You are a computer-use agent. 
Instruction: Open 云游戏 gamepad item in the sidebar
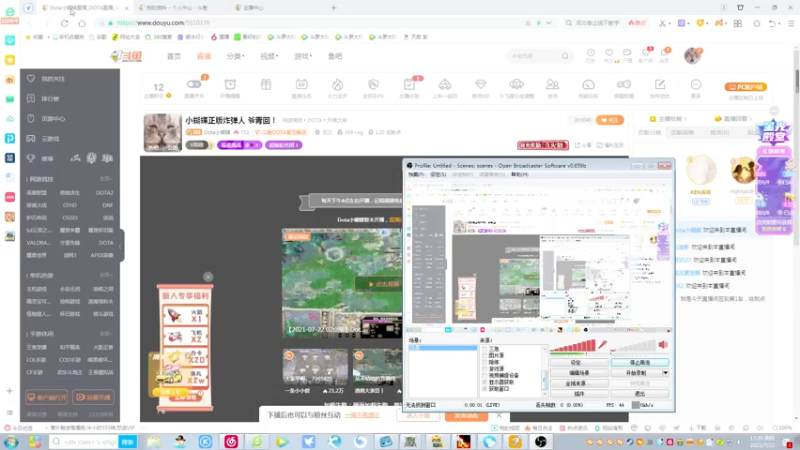43,139
